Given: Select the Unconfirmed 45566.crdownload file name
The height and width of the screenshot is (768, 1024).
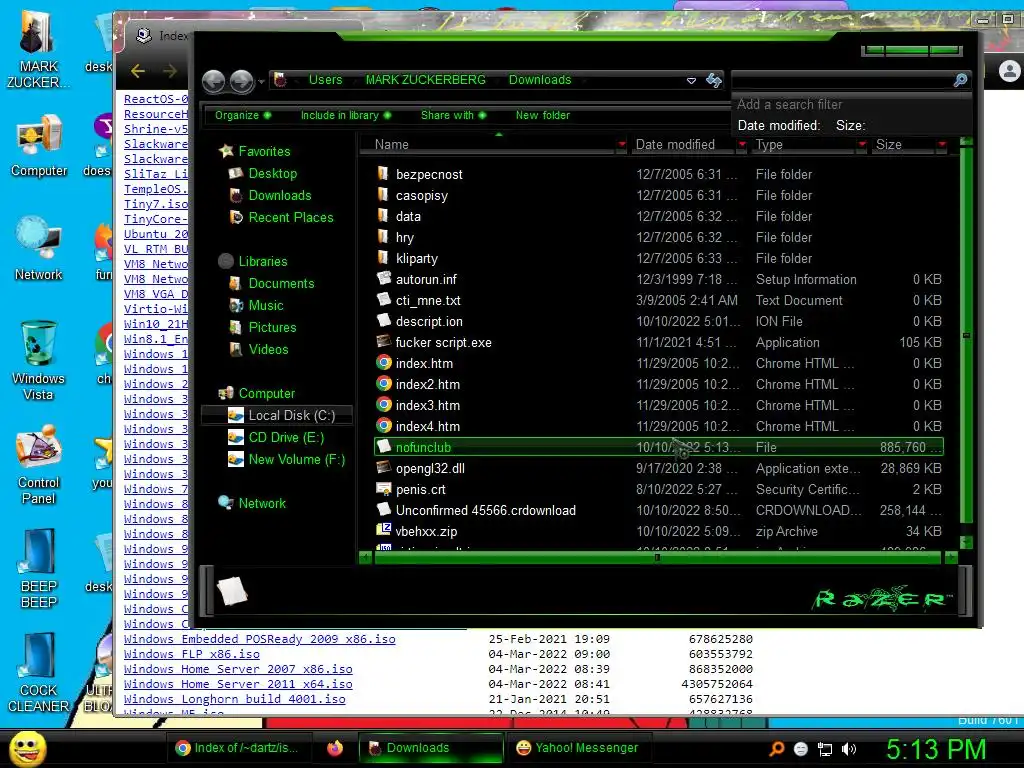Looking at the screenshot, I should (486, 511).
